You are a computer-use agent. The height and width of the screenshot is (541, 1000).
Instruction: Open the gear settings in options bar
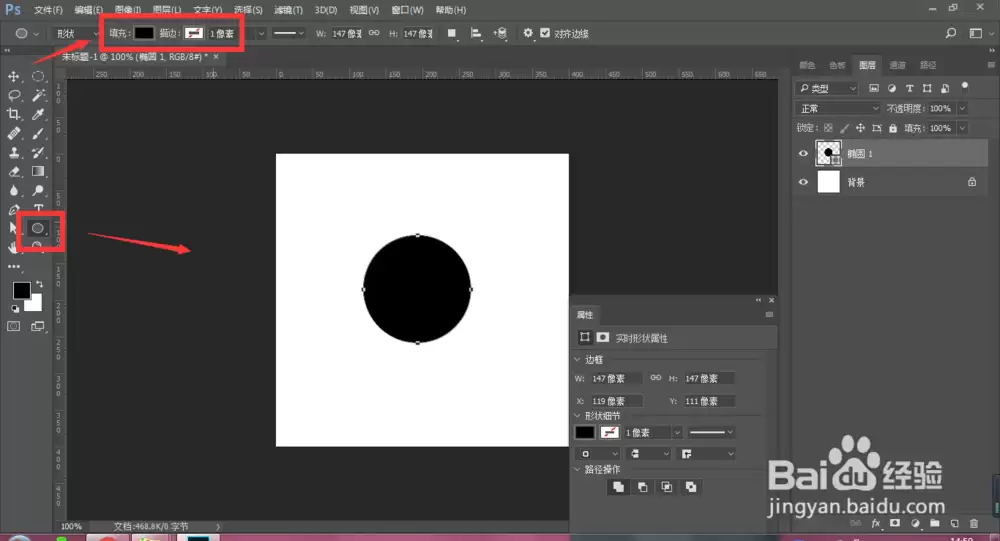pos(528,33)
